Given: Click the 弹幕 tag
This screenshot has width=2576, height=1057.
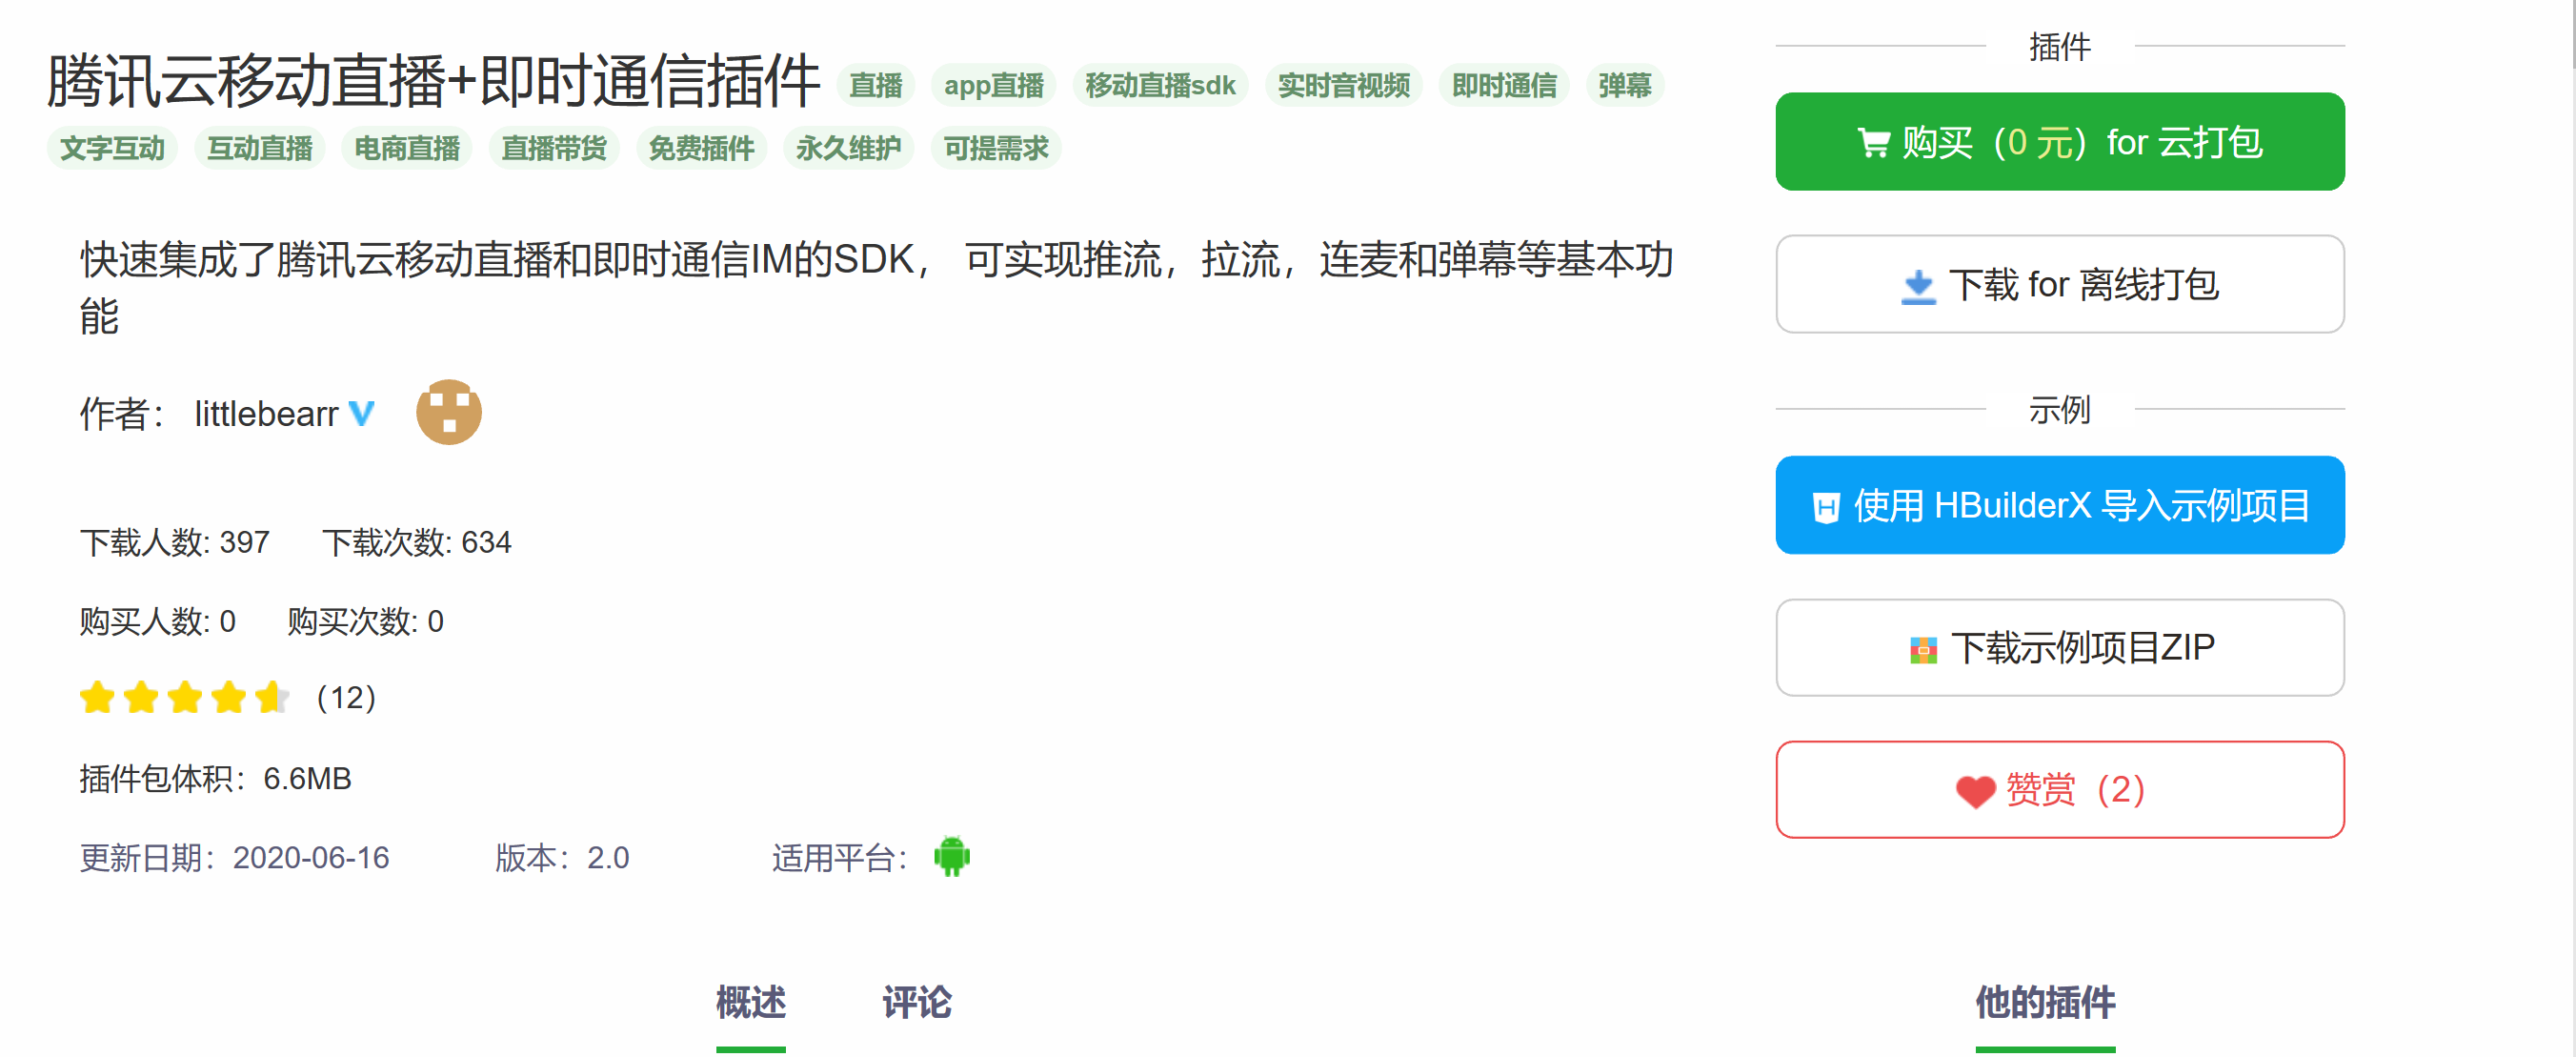Looking at the screenshot, I should (1624, 85).
